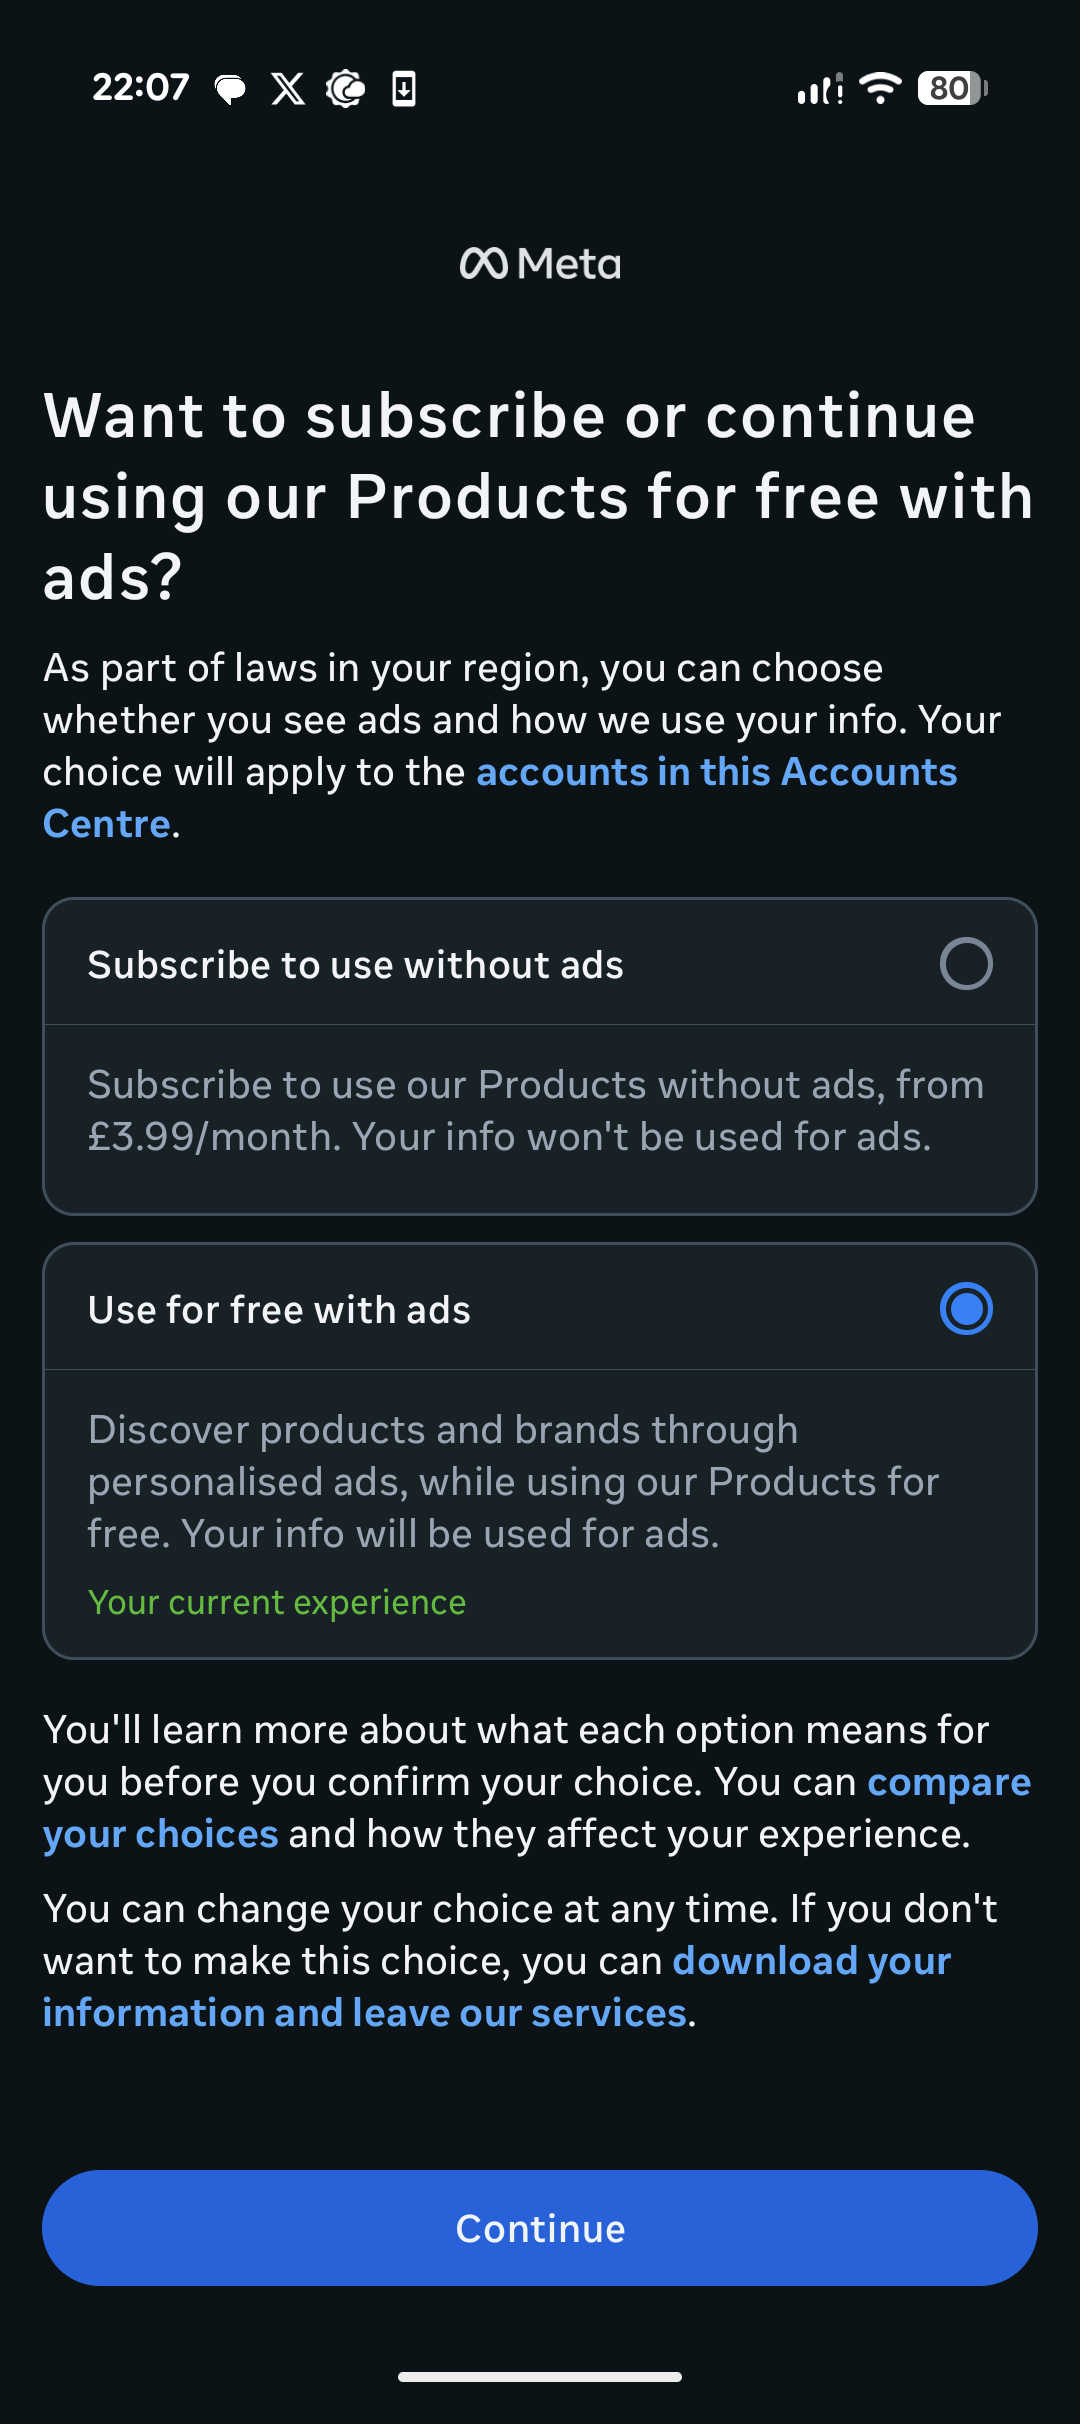
Task: Tap the Wi-Fi status icon
Action: [x=881, y=88]
